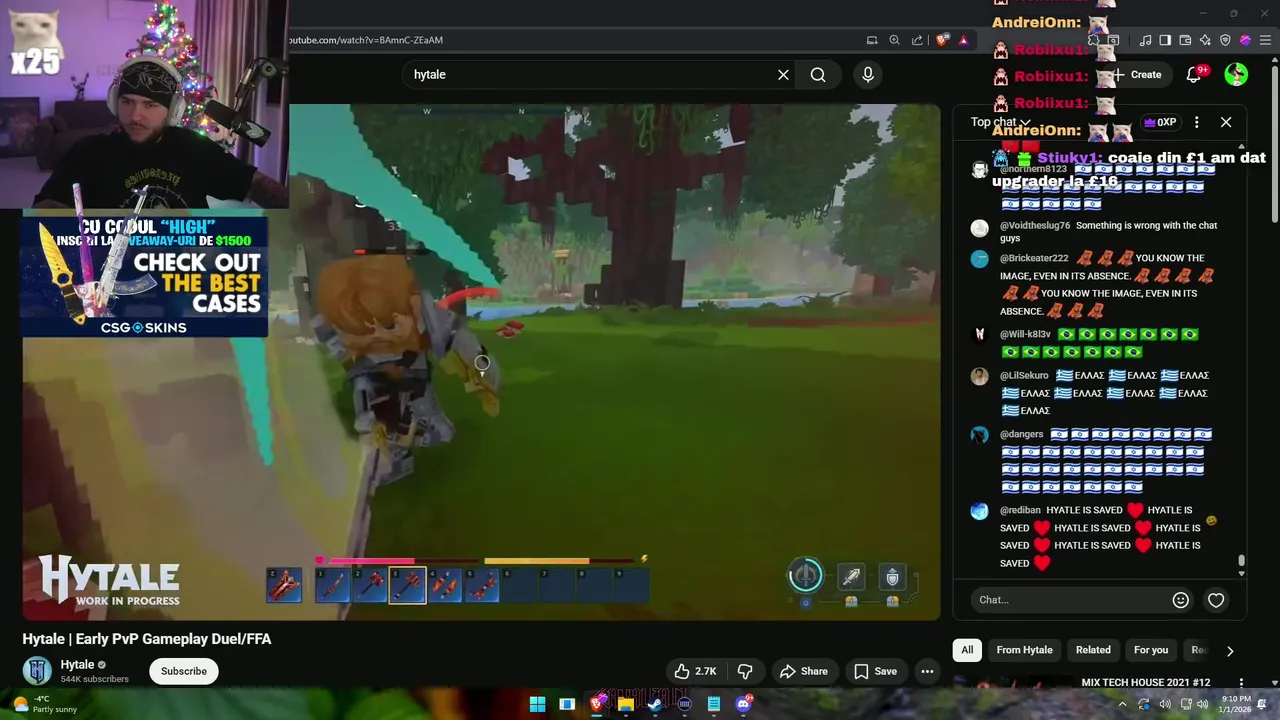This screenshot has height=720, width=1280.
Task: Click the 0XP crown badge
Action: click(x=1159, y=122)
